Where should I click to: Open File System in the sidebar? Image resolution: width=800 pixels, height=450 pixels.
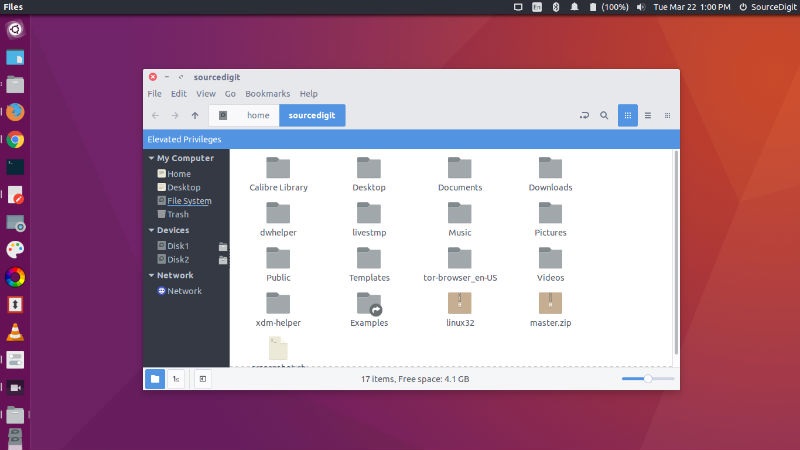(x=189, y=201)
